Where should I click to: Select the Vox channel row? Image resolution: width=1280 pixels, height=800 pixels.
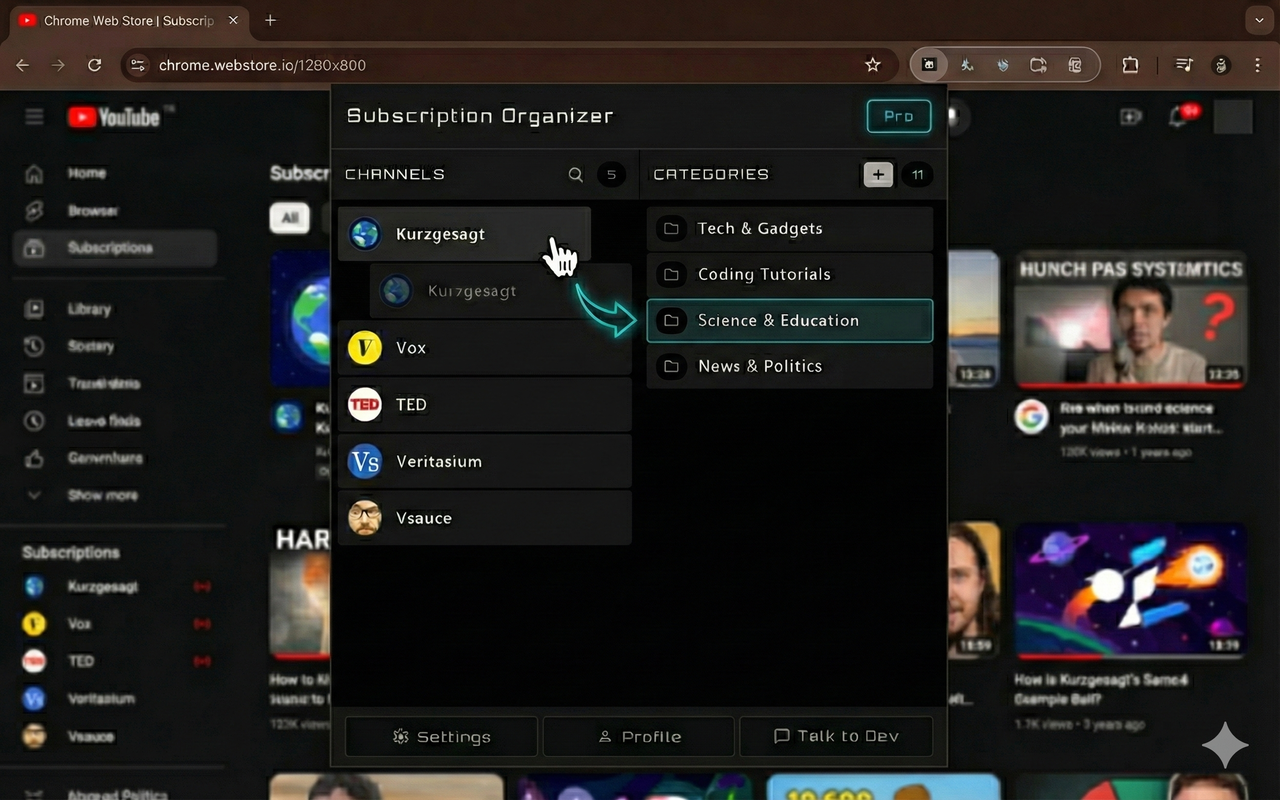click(x=485, y=348)
